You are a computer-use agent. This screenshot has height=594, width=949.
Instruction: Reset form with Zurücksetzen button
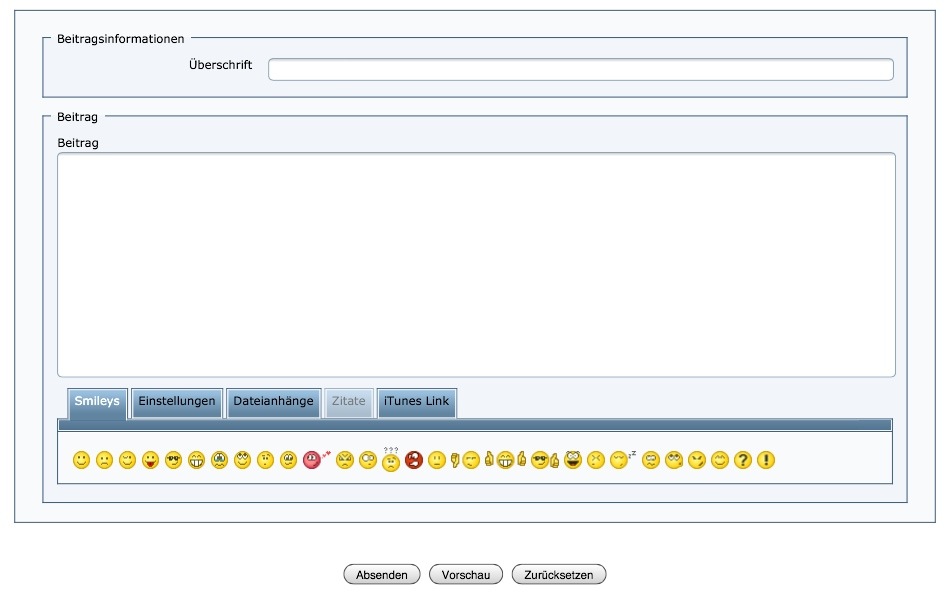tap(559, 575)
